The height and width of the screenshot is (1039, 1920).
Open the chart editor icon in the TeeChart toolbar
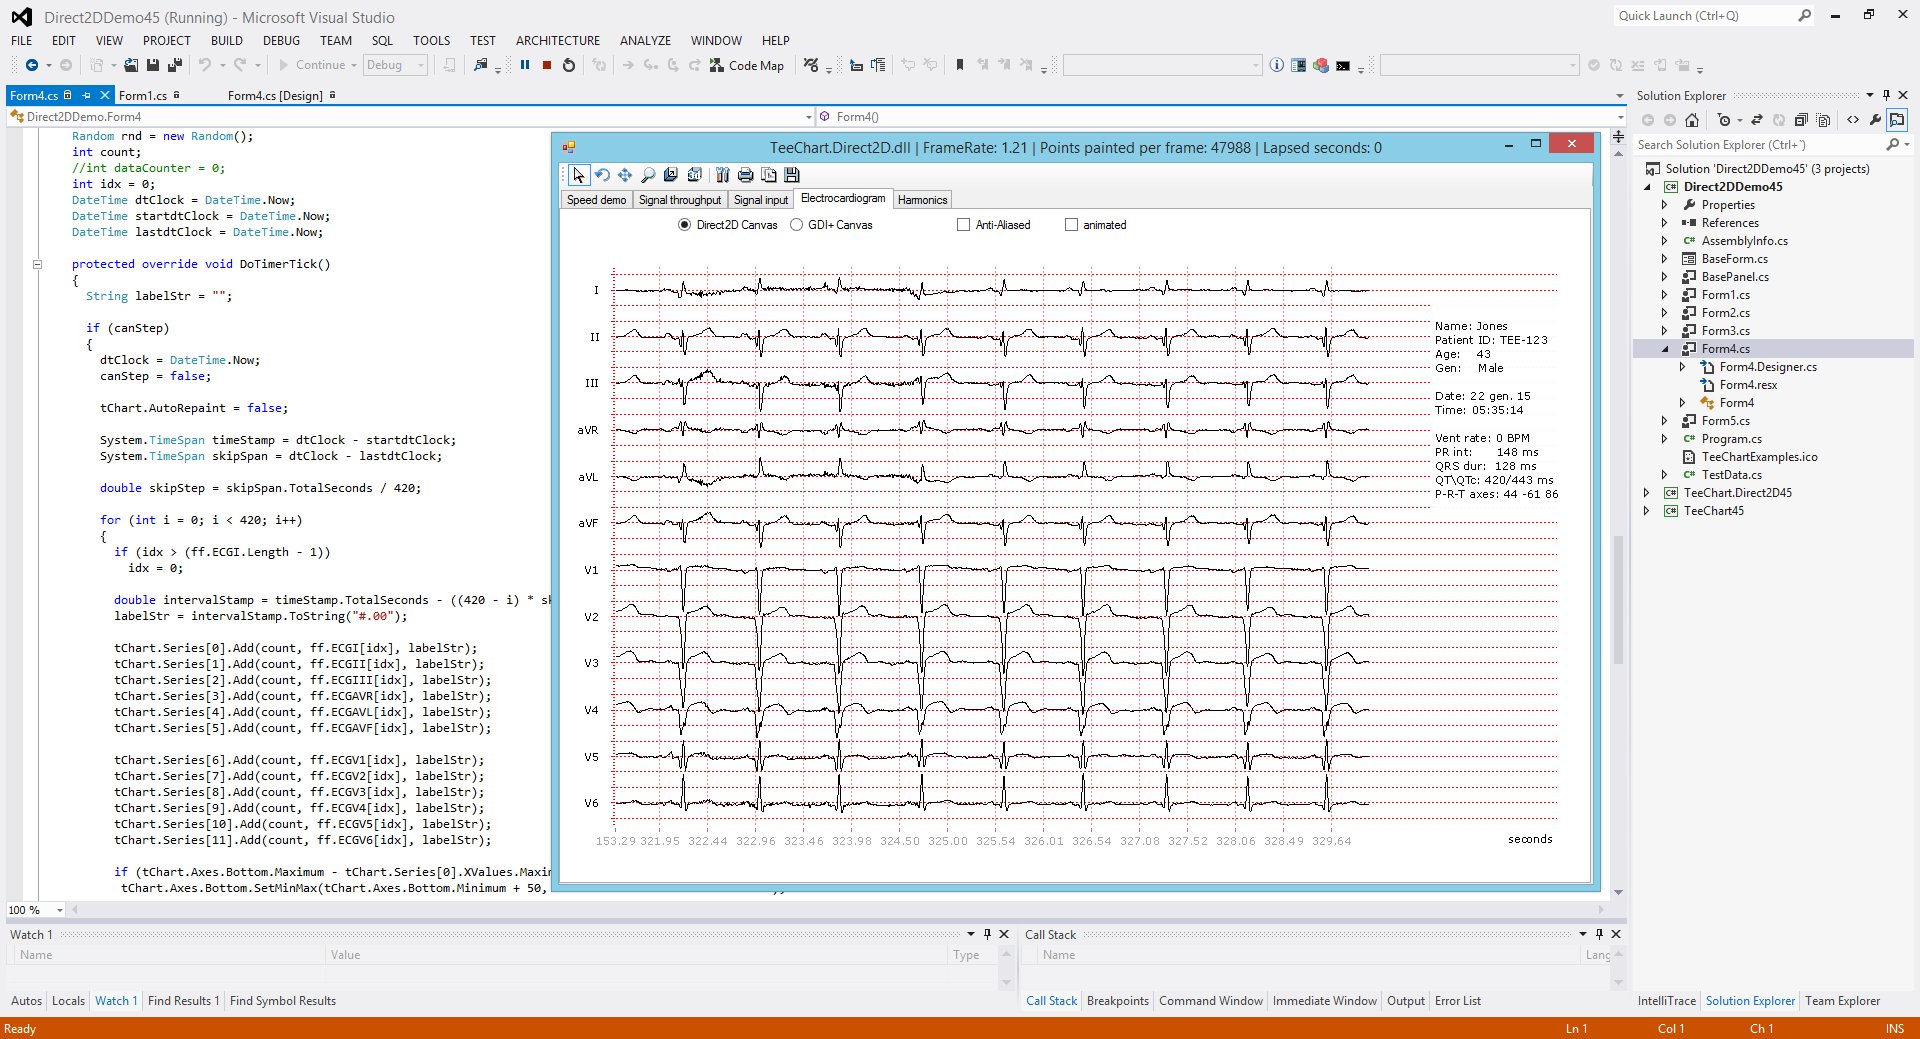coord(722,175)
